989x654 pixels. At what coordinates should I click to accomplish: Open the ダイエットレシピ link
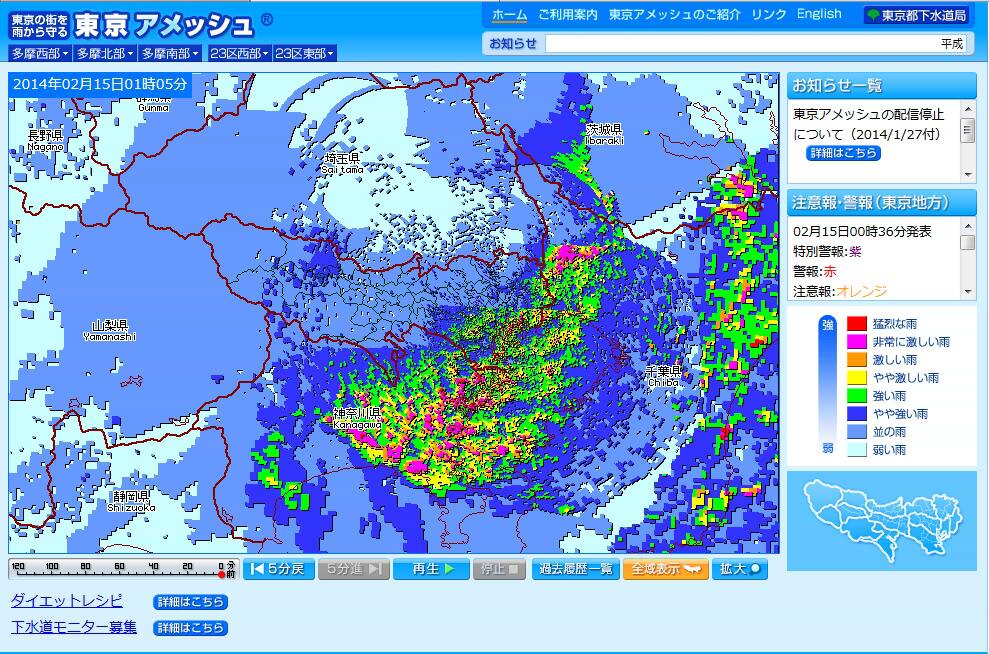point(67,600)
